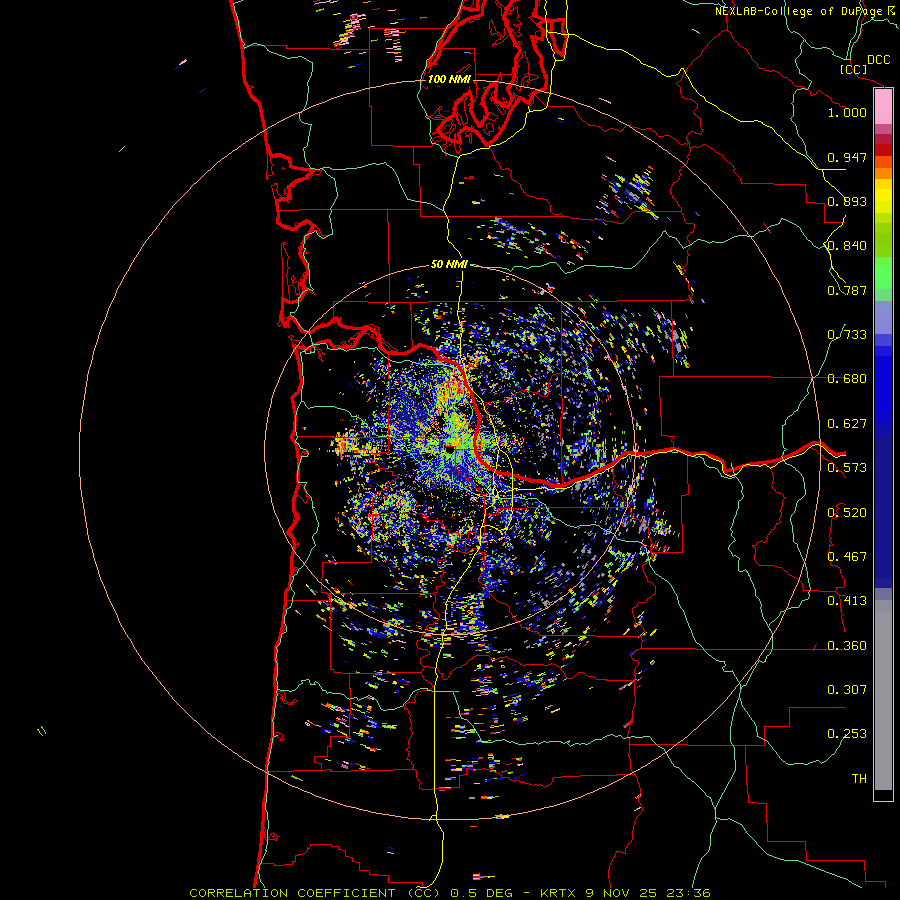Click the KRTX radar site identifier in the caption
The height and width of the screenshot is (900, 900).
(x=558, y=893)
